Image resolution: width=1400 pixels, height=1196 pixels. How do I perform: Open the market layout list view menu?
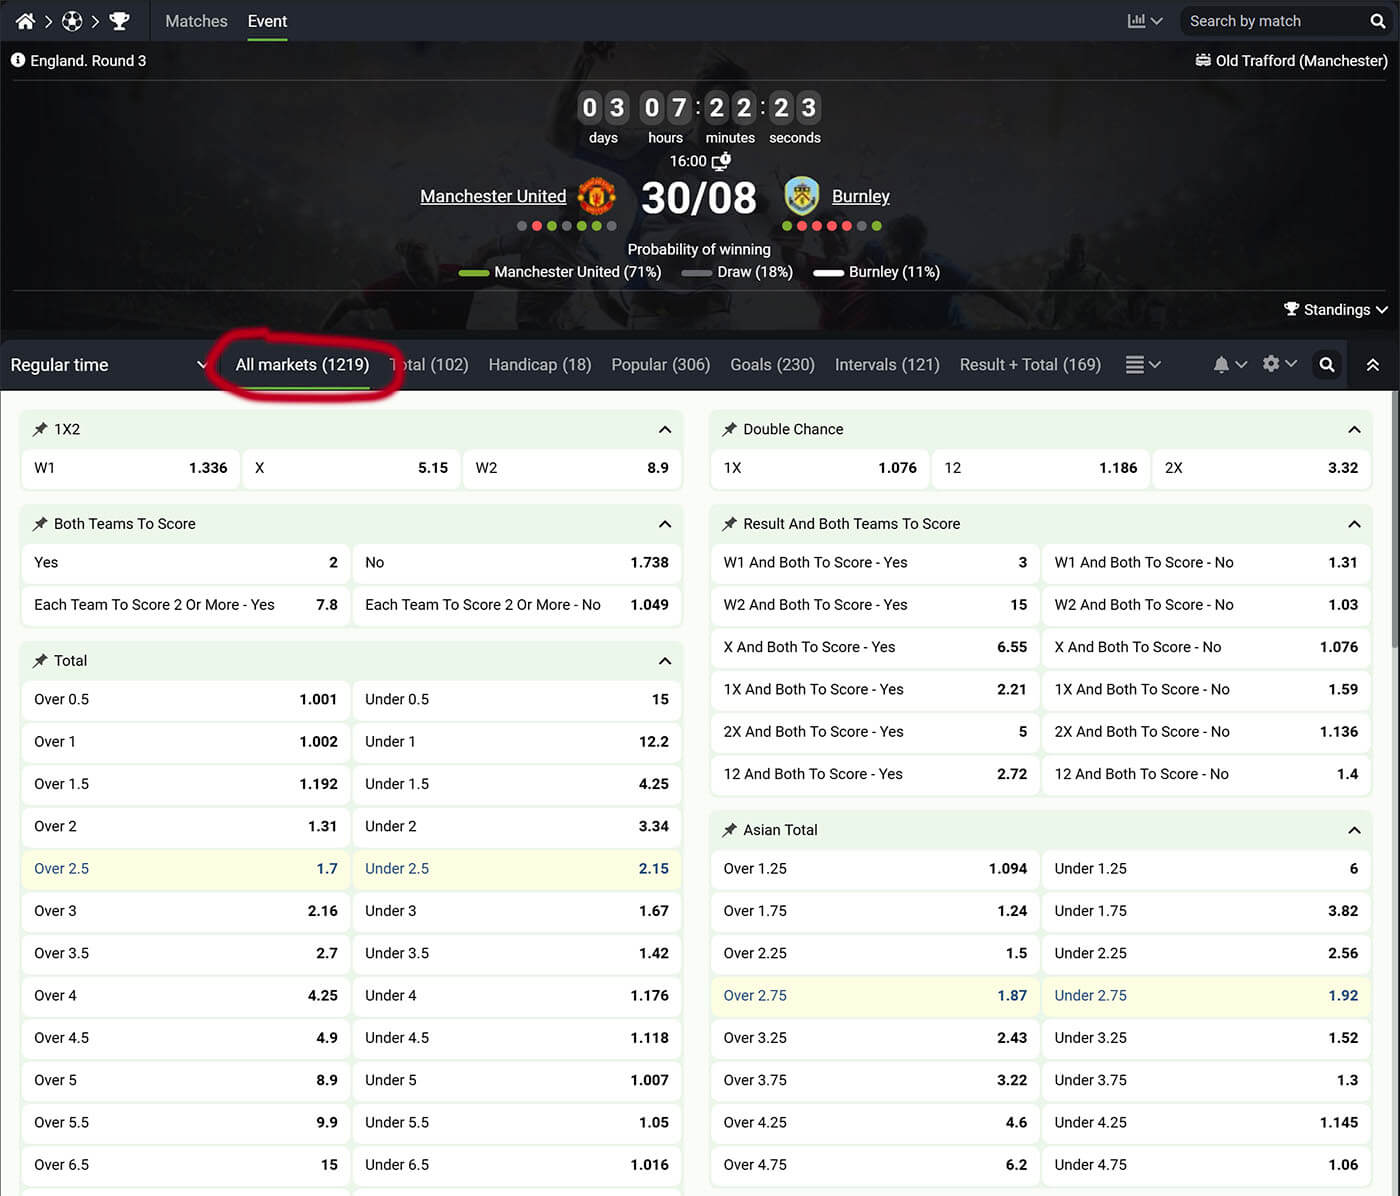point(1143,365)
